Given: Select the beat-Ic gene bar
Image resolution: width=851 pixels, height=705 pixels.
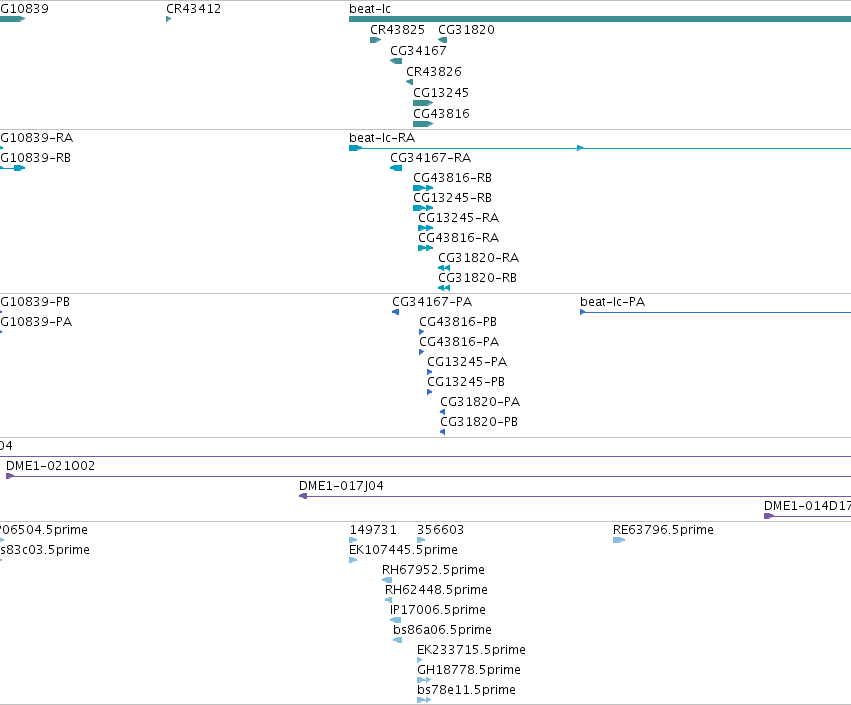Looking at the screenshot, I should click(600, 19).
